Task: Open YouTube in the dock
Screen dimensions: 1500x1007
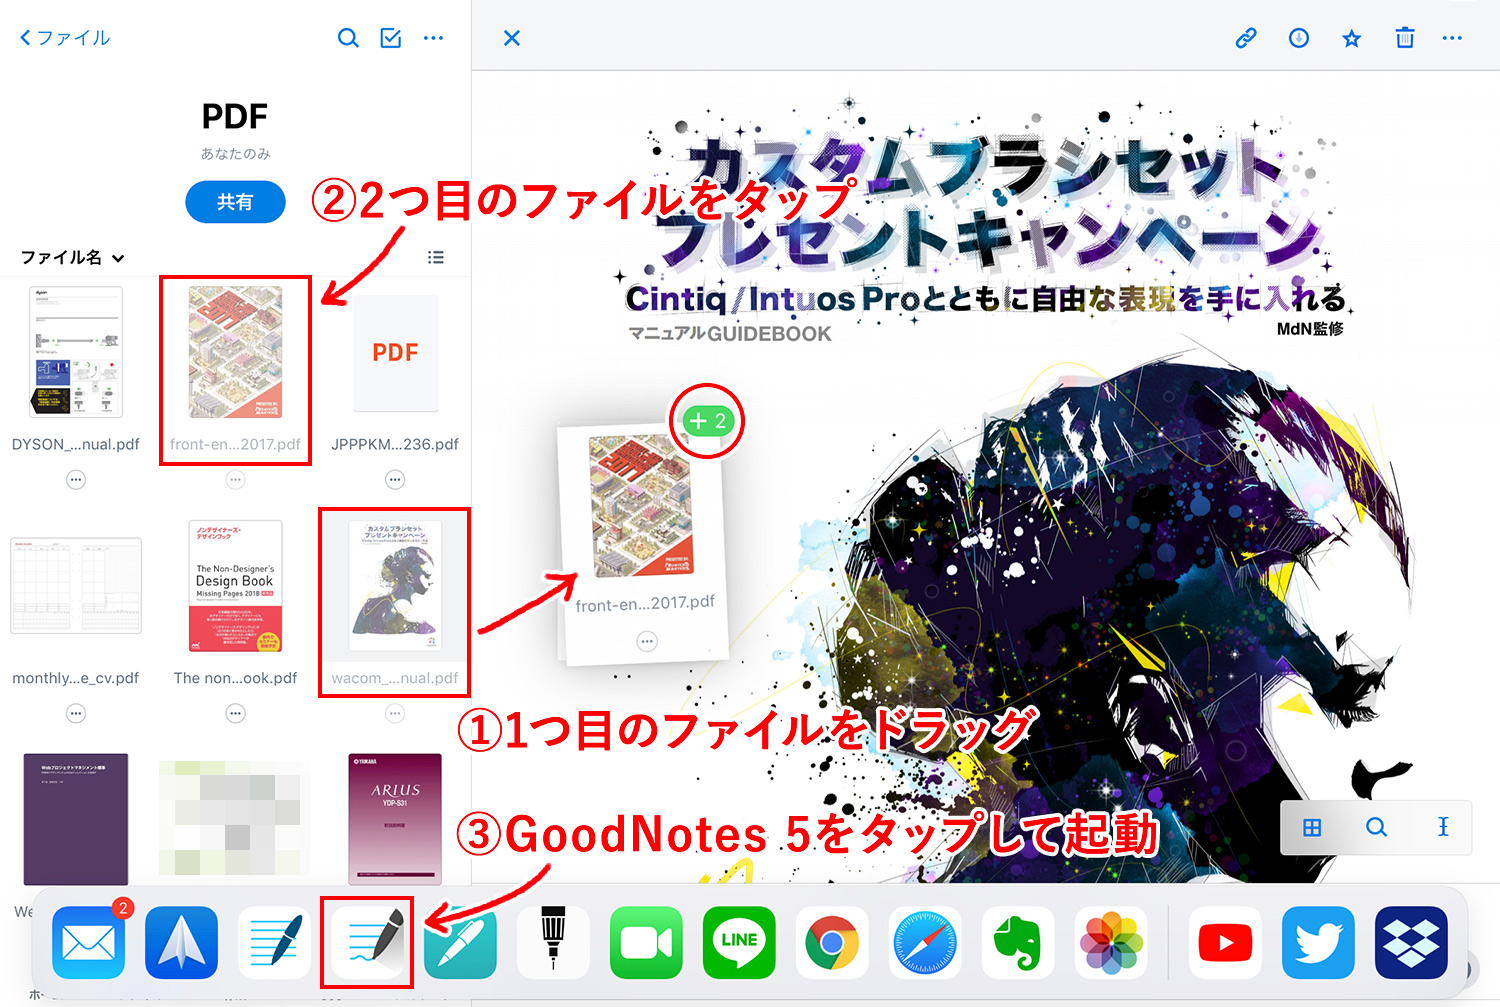Action: 1226,943
